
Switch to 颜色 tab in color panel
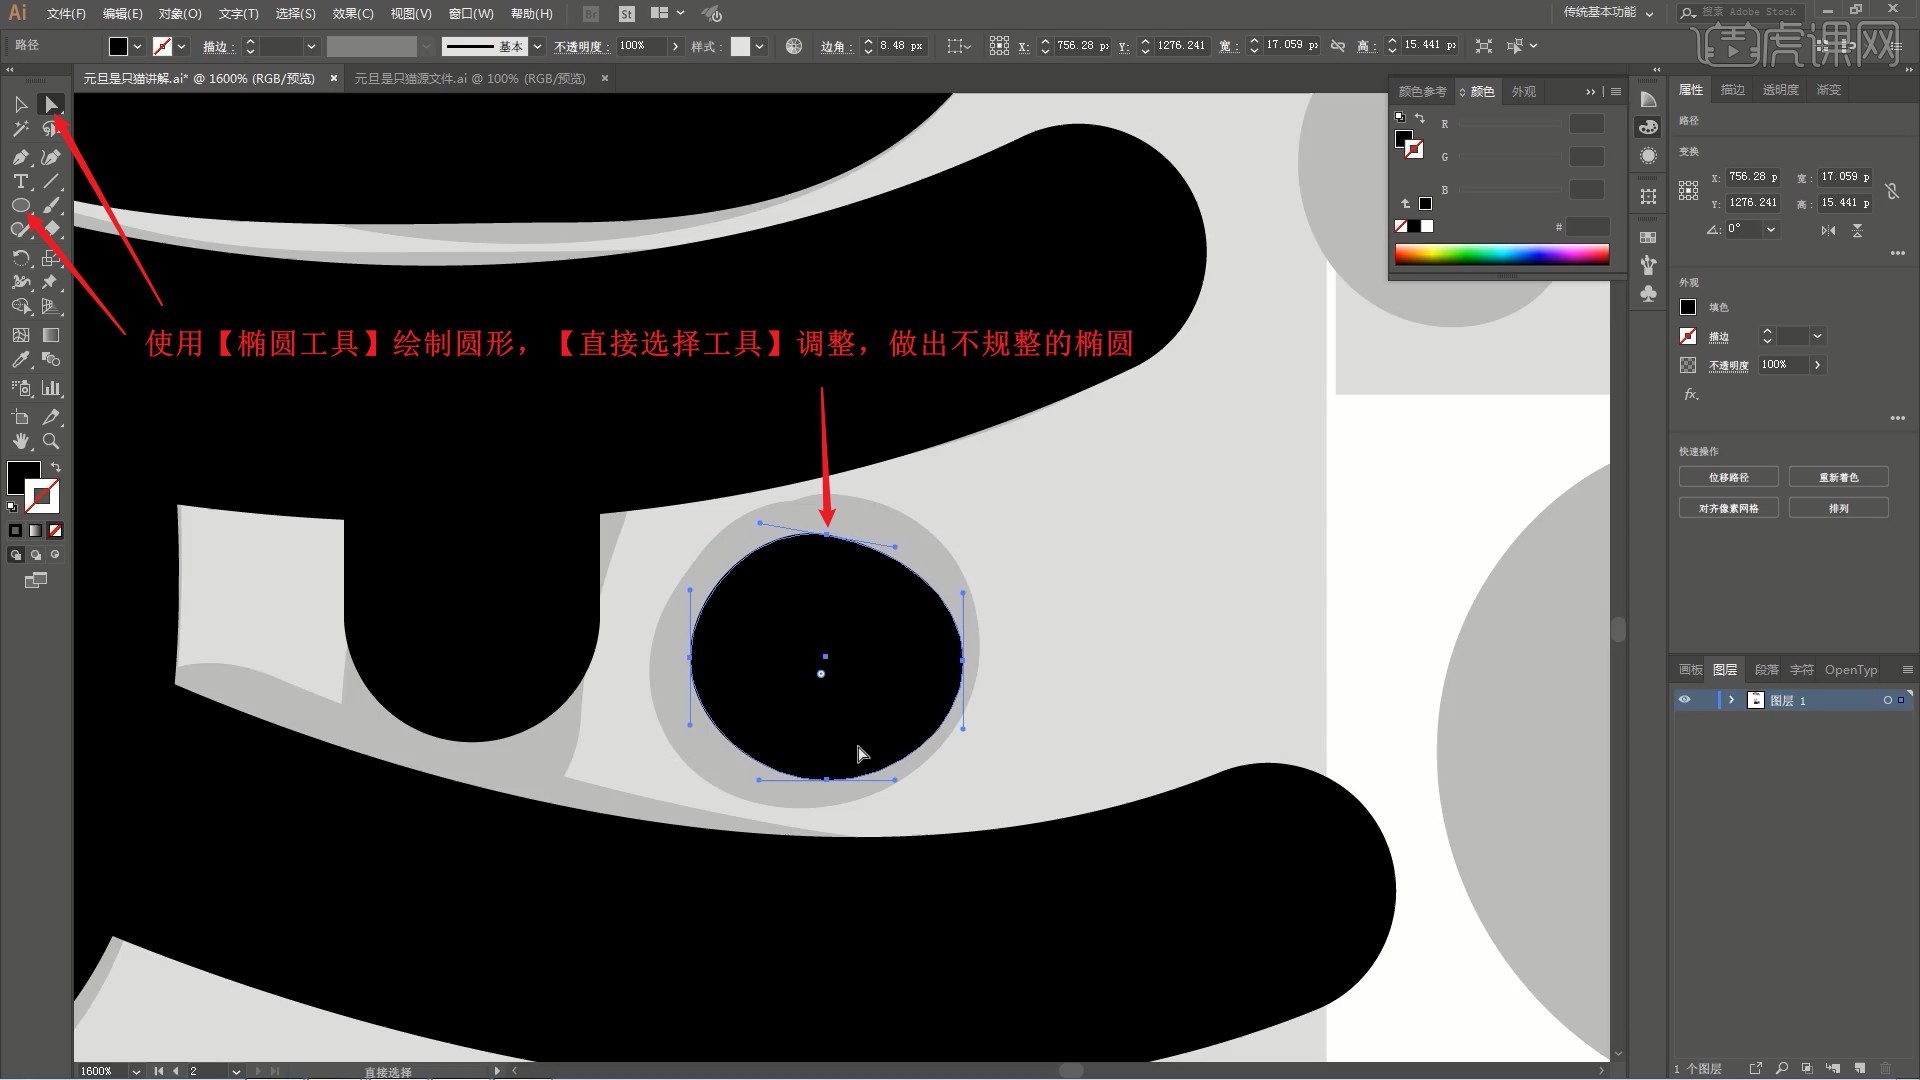[x=1480, y=90]
